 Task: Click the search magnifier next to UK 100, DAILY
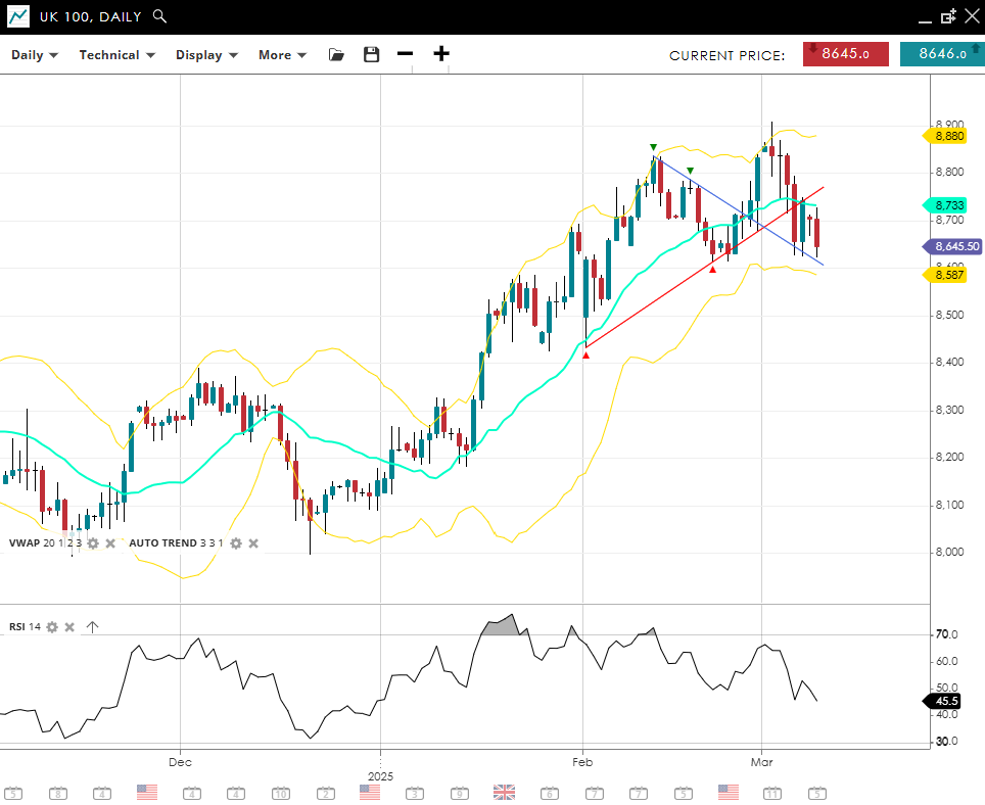[160, 17]
